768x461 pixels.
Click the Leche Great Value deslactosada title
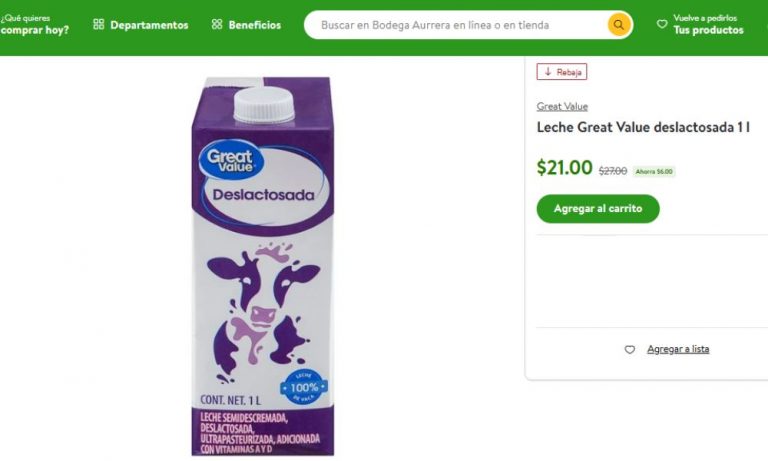[643, 127]
